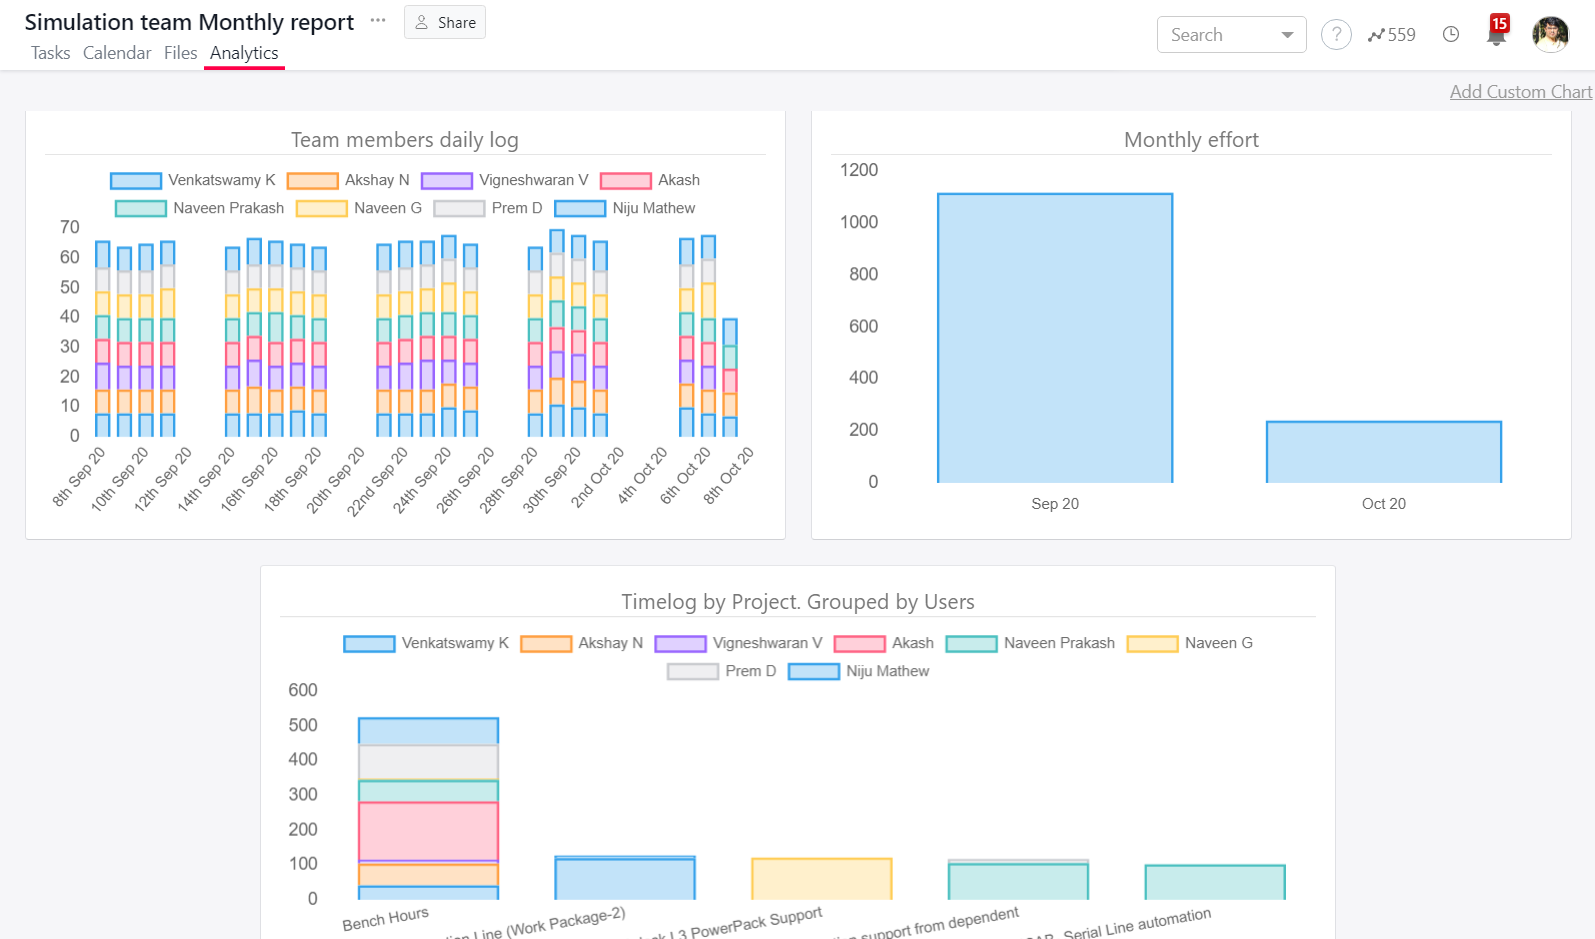
Task: Toggle Venkatswamy K series in daily log legend
Action: pyautogui.click(x=193, y=180)
